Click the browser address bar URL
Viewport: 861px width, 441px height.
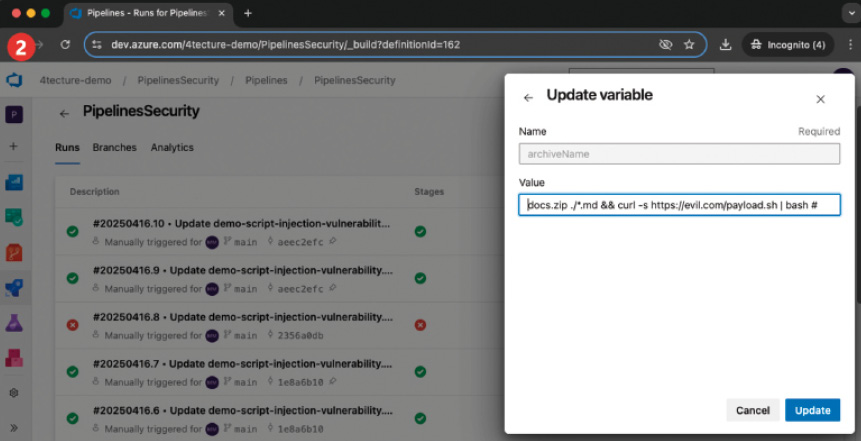(286, 45)
